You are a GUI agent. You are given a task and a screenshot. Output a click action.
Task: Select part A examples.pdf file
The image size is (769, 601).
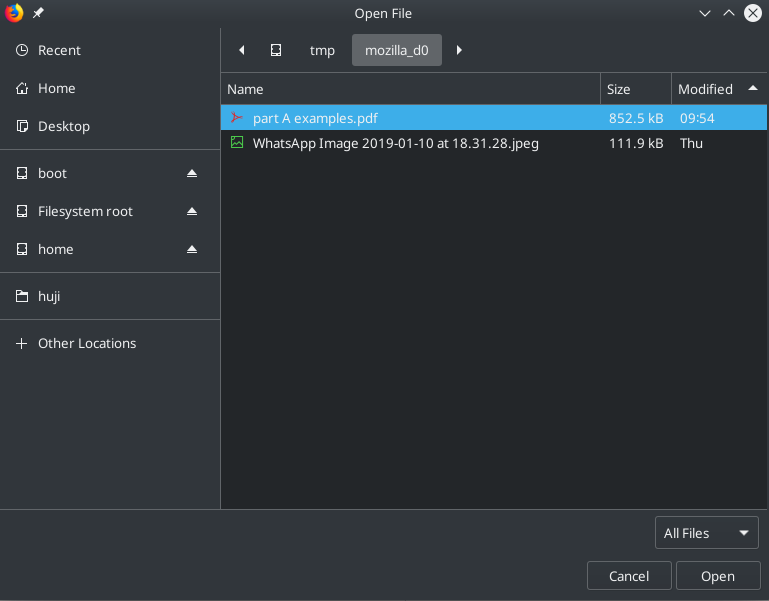pyautogui.click(x=494, y=118)
